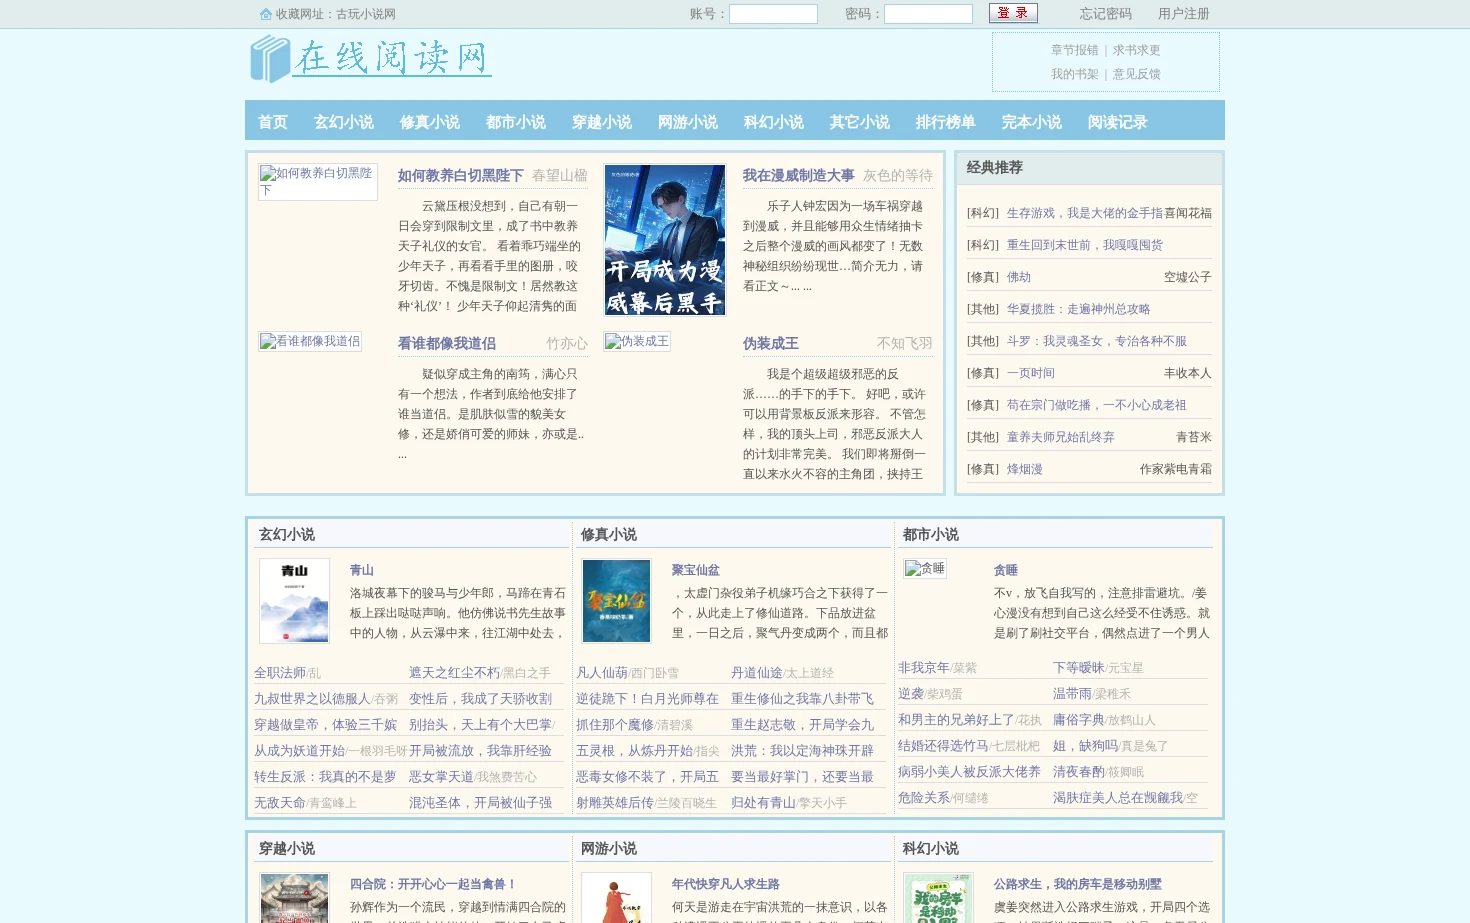
Task: Go to the 首页 navigation tab
Action: (273, 122)
